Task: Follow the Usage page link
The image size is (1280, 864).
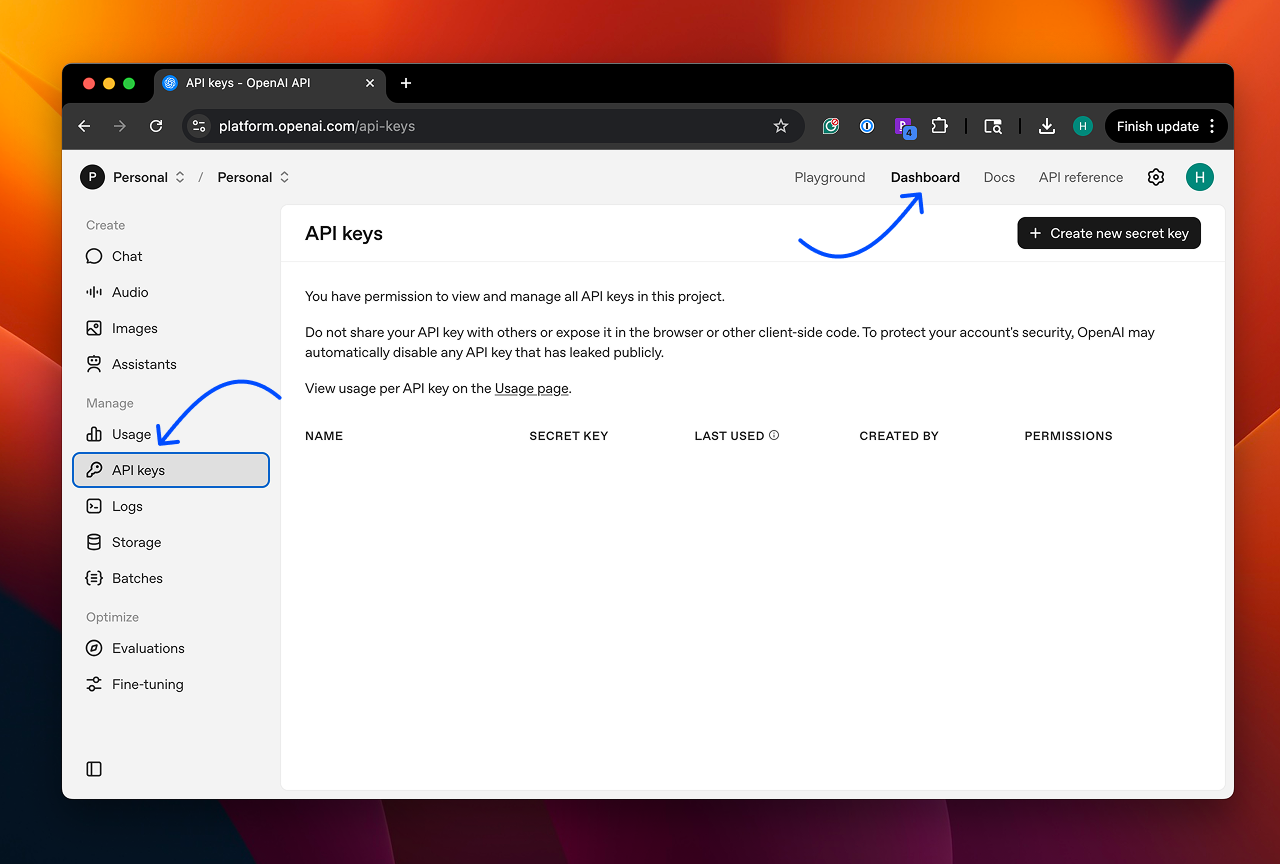Action: coord(531,388)
